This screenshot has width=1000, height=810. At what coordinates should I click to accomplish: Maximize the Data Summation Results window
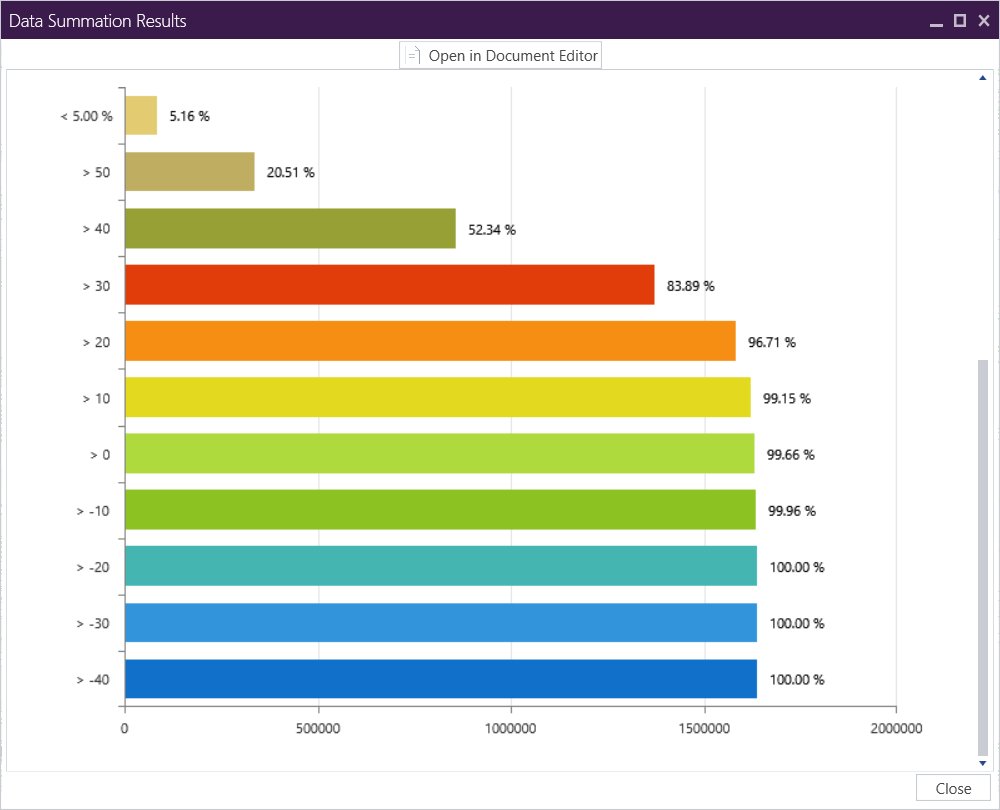point(960,21)
